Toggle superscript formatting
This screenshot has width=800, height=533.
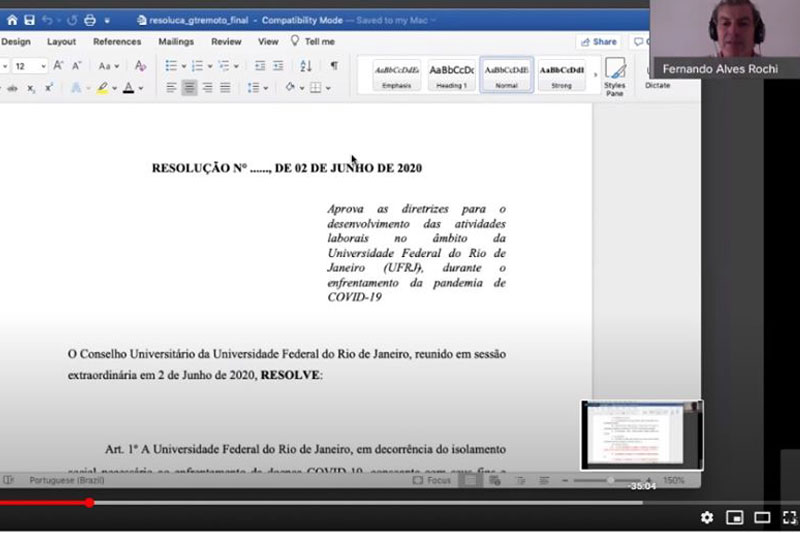click(49, 88)
